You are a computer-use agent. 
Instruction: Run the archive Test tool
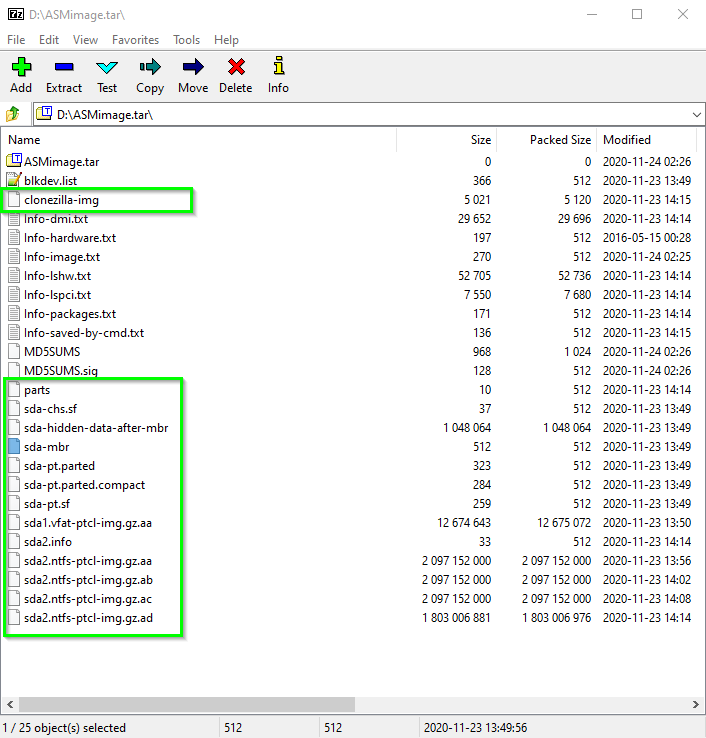coord(107,75)
